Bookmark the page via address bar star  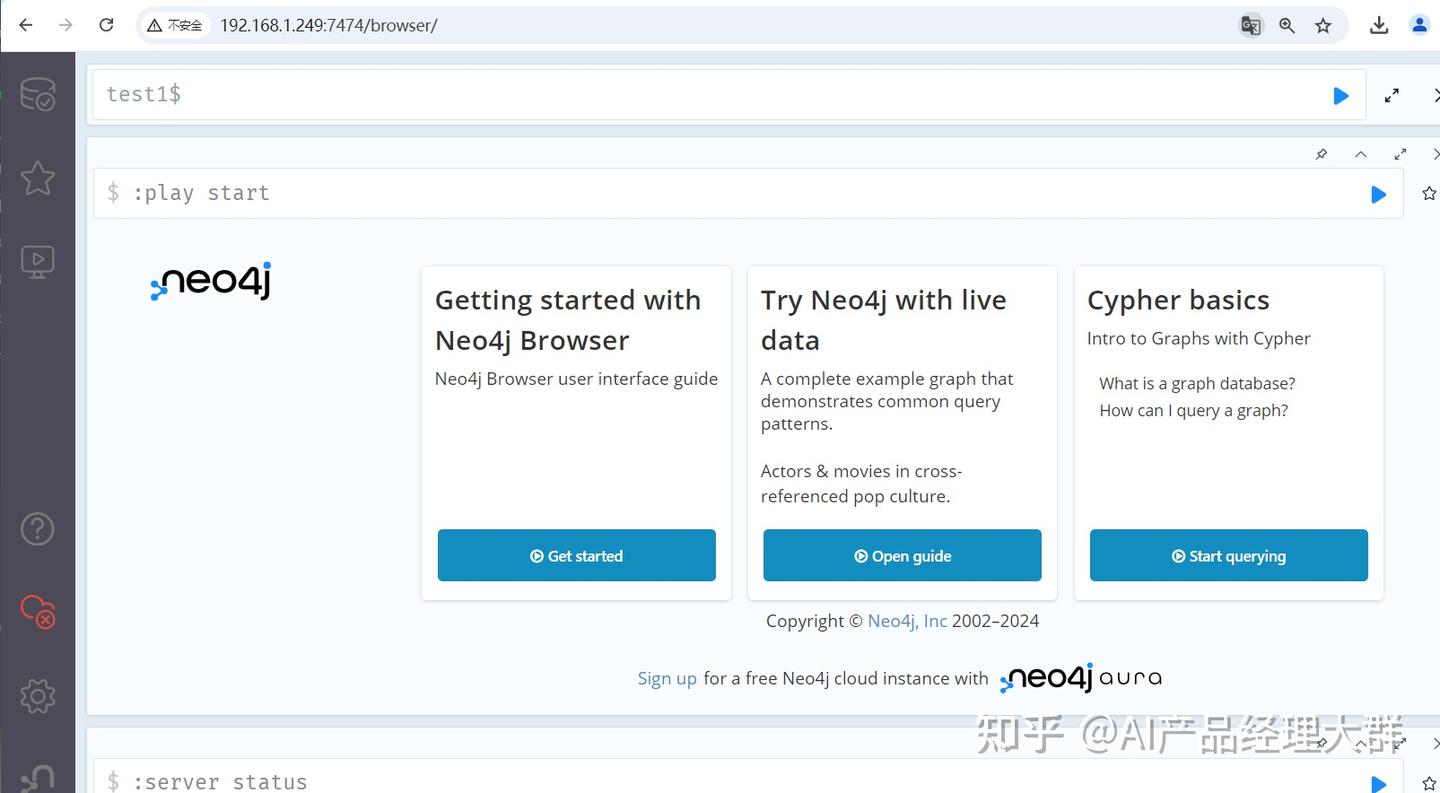[x=1323, y=25]
